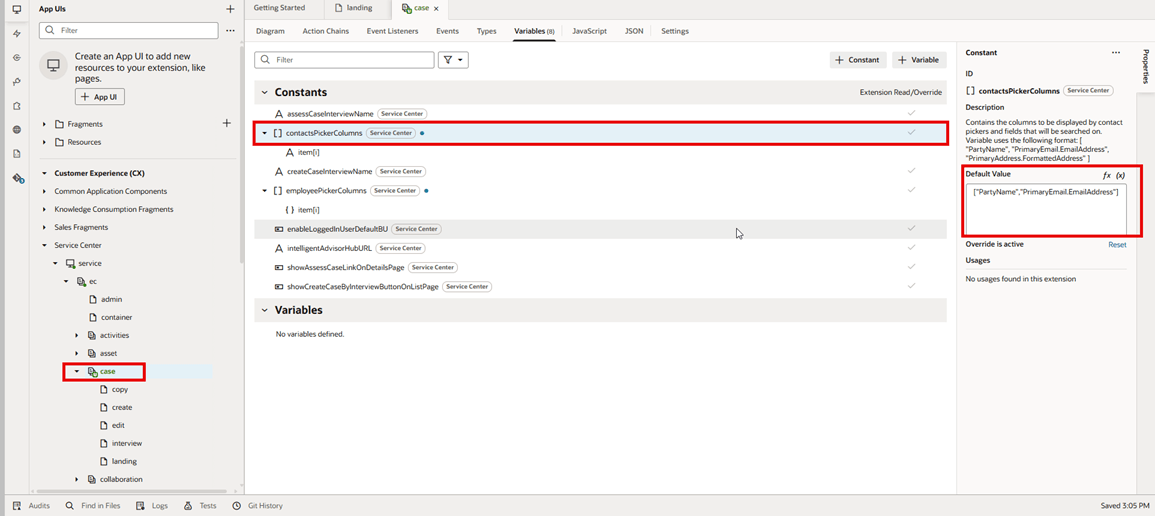
Task: Collapse the service node arrow
Action: click(55, 264)
